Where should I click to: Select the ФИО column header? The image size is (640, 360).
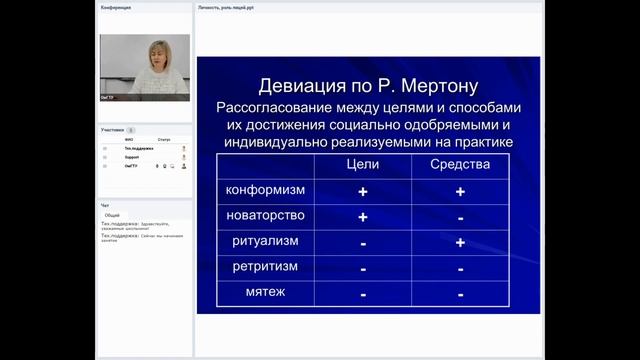point(129,140)
